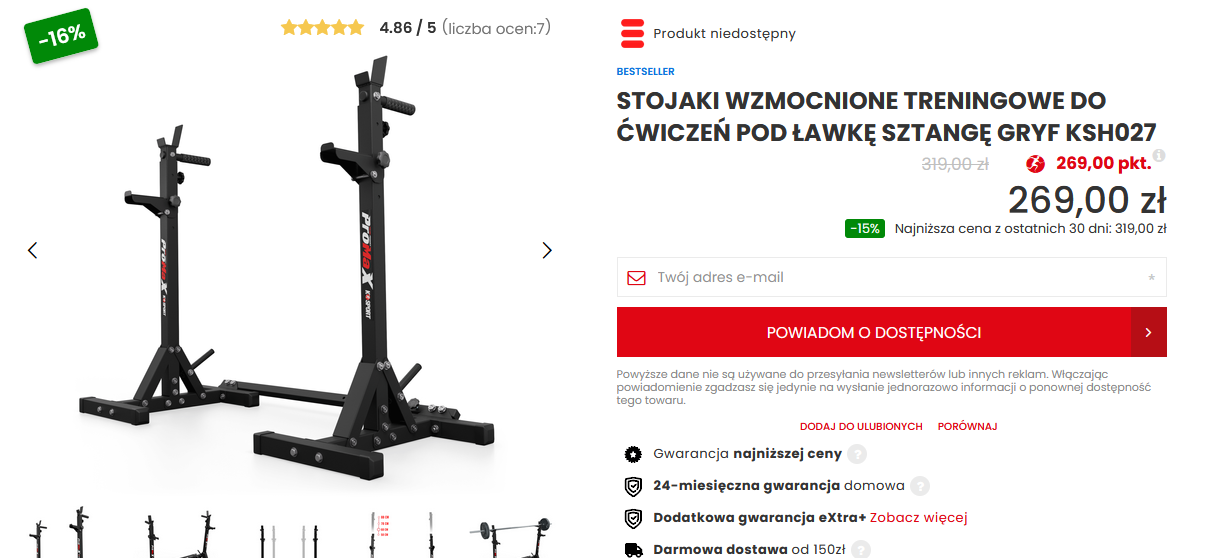Open help icon next to 24-month warranty
This screenshot has width=1209, height=558.
(x=920, y=486)
